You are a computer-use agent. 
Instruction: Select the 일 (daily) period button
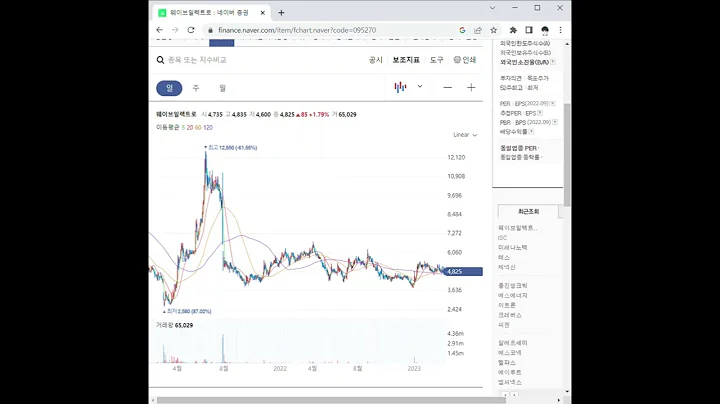[x=169, y=88]
